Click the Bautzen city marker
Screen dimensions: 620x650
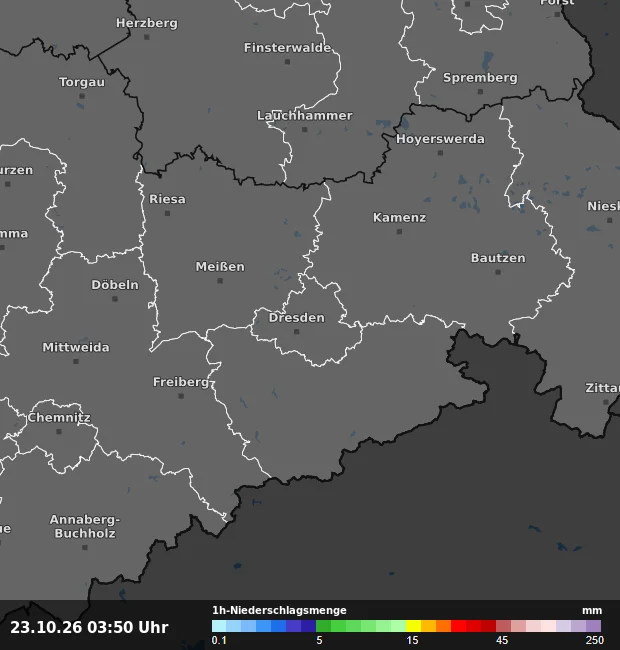(498, 272)
